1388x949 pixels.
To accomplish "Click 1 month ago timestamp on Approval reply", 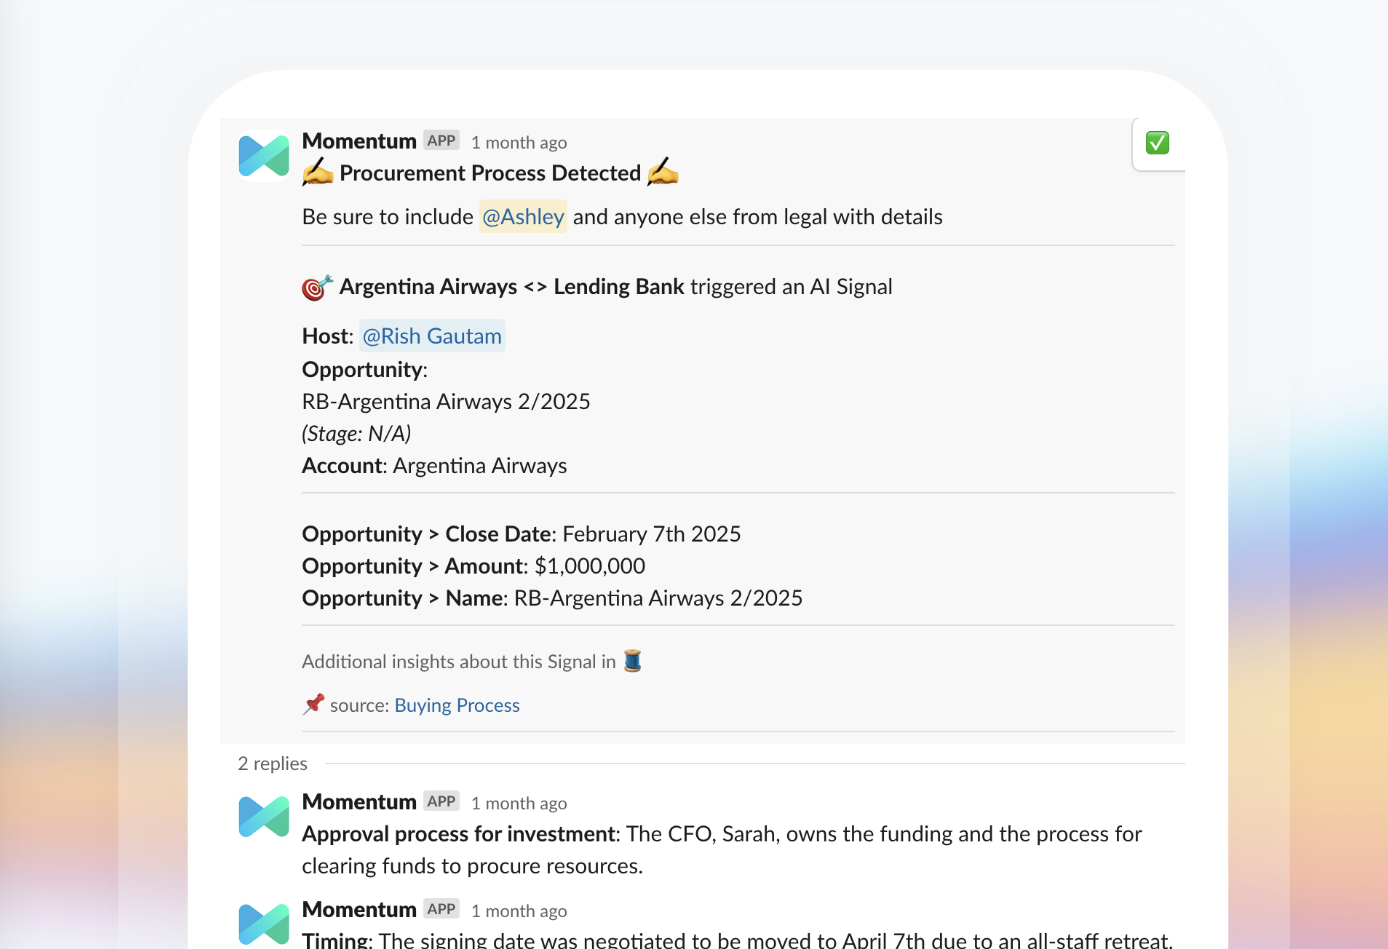I will (519, 803).
